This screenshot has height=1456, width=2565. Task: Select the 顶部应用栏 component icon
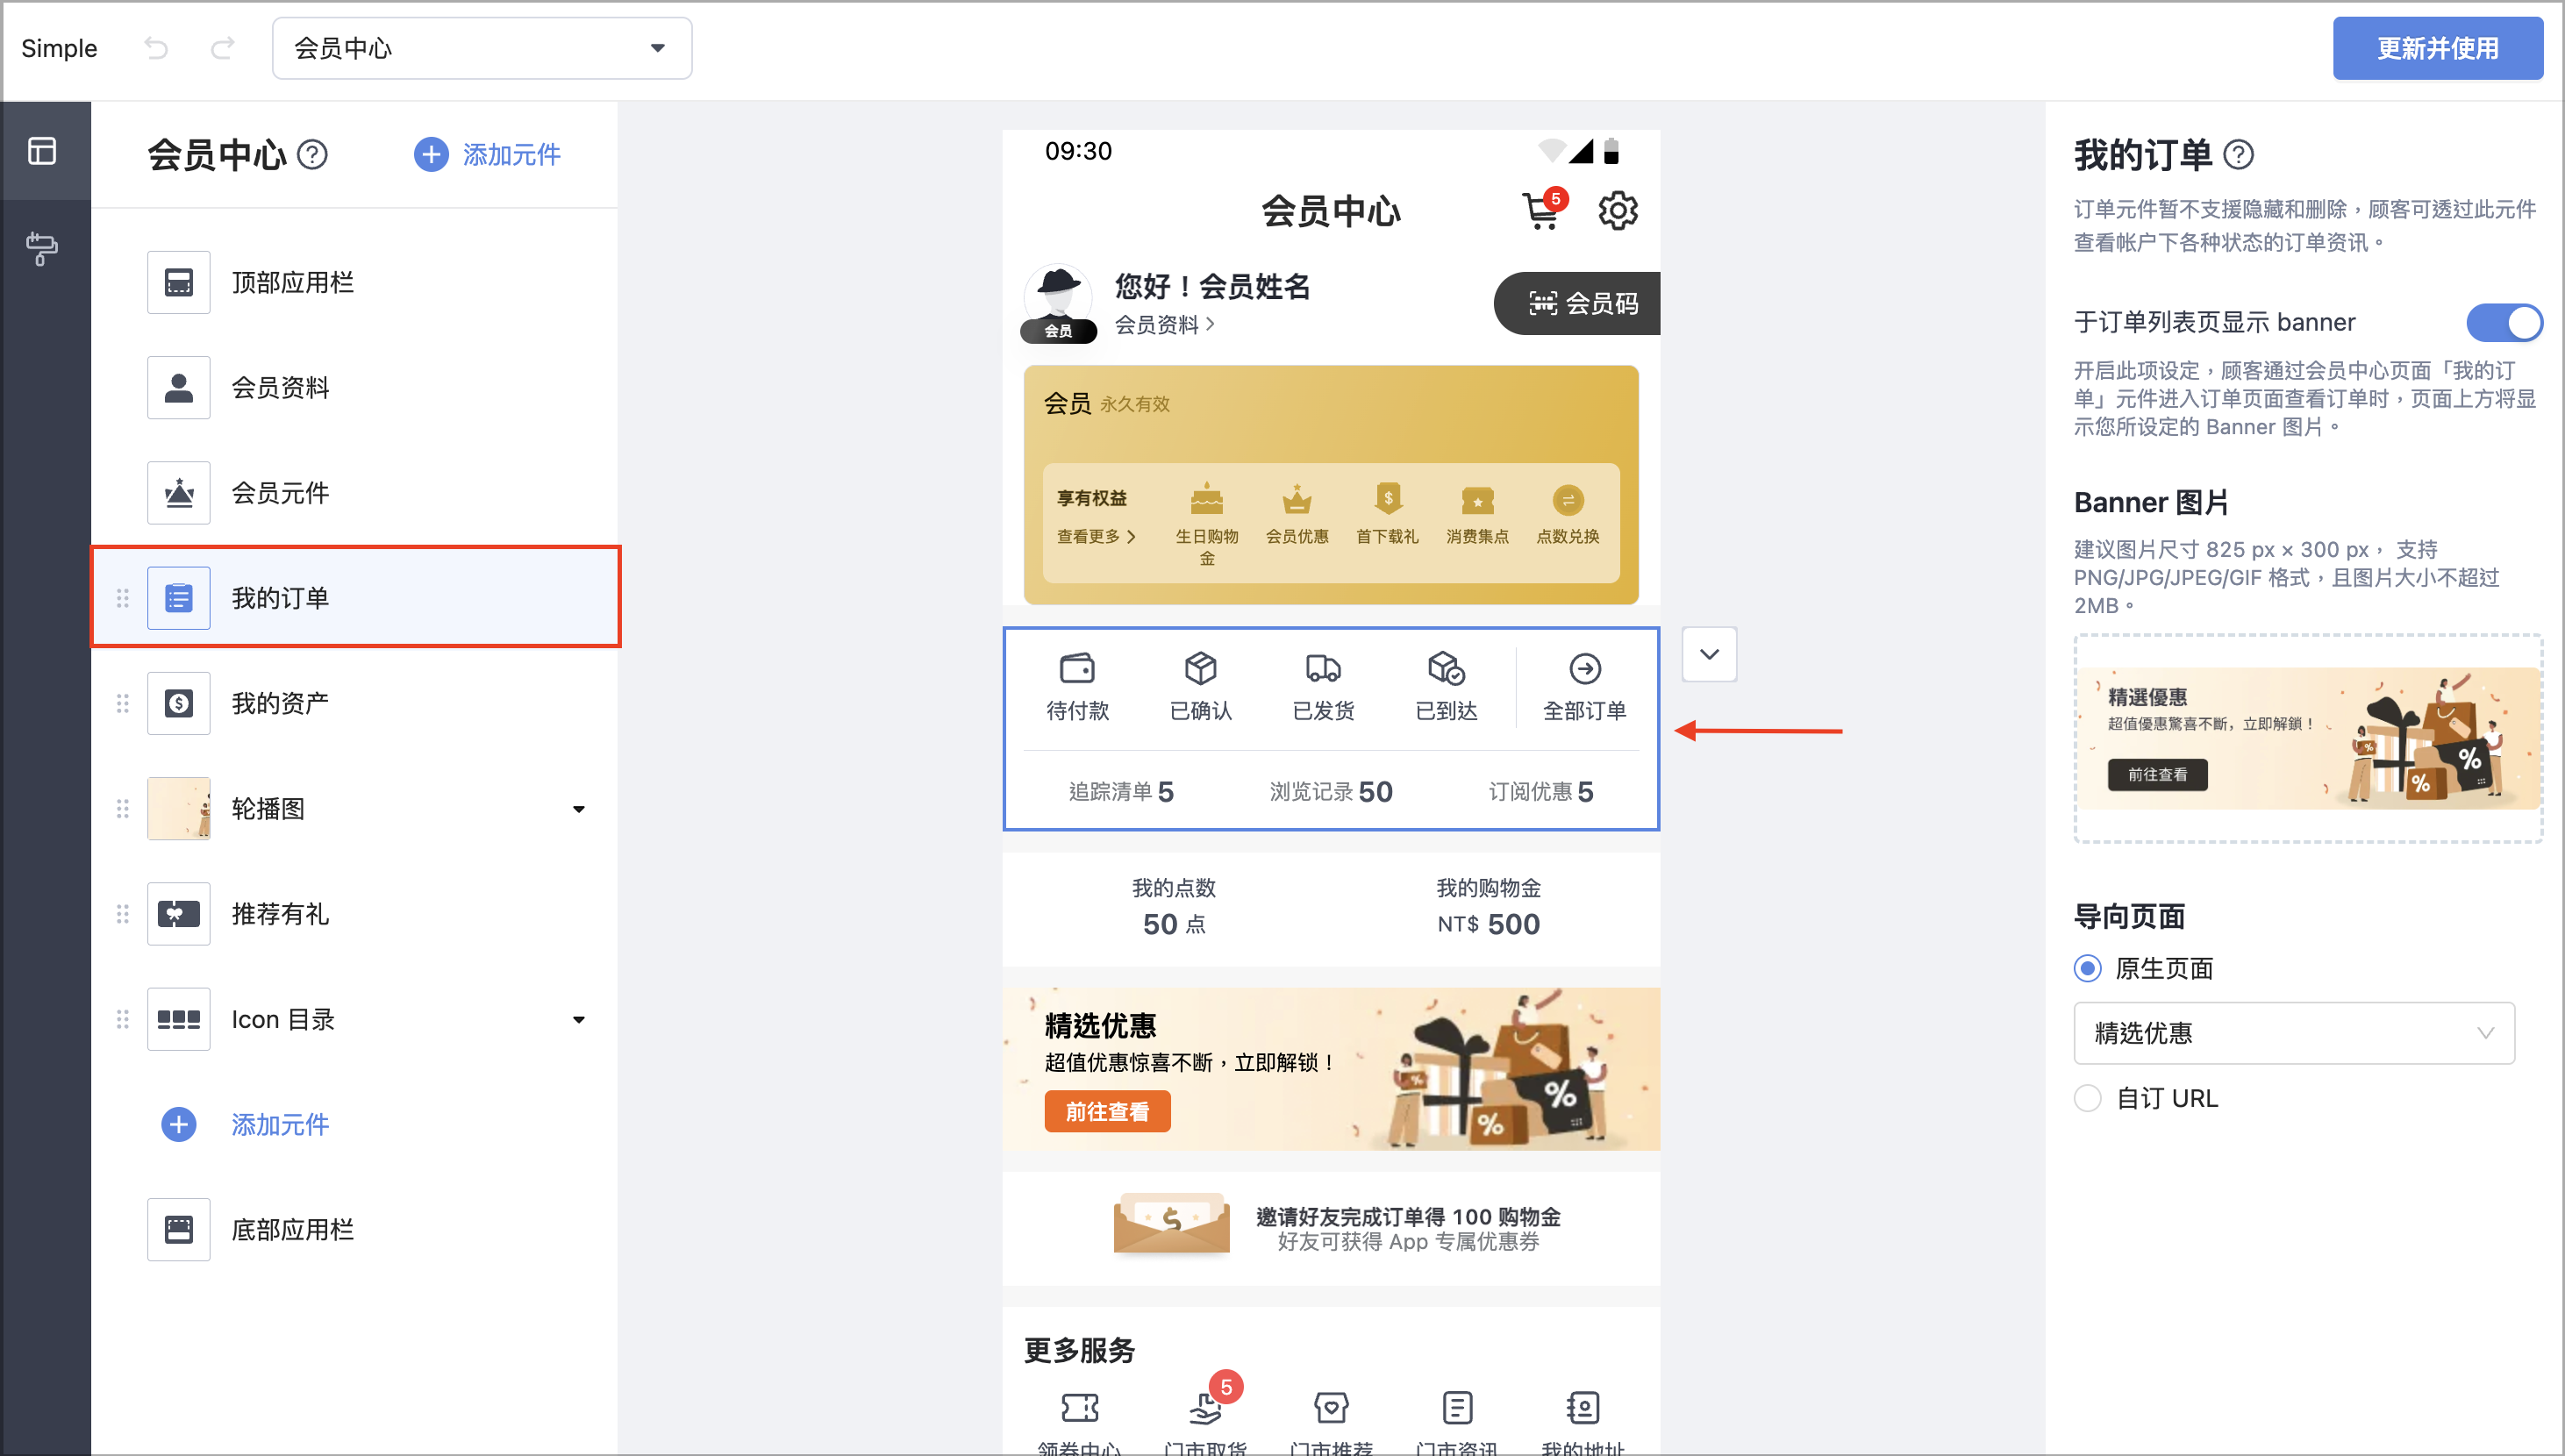click(x=179, y=282)
